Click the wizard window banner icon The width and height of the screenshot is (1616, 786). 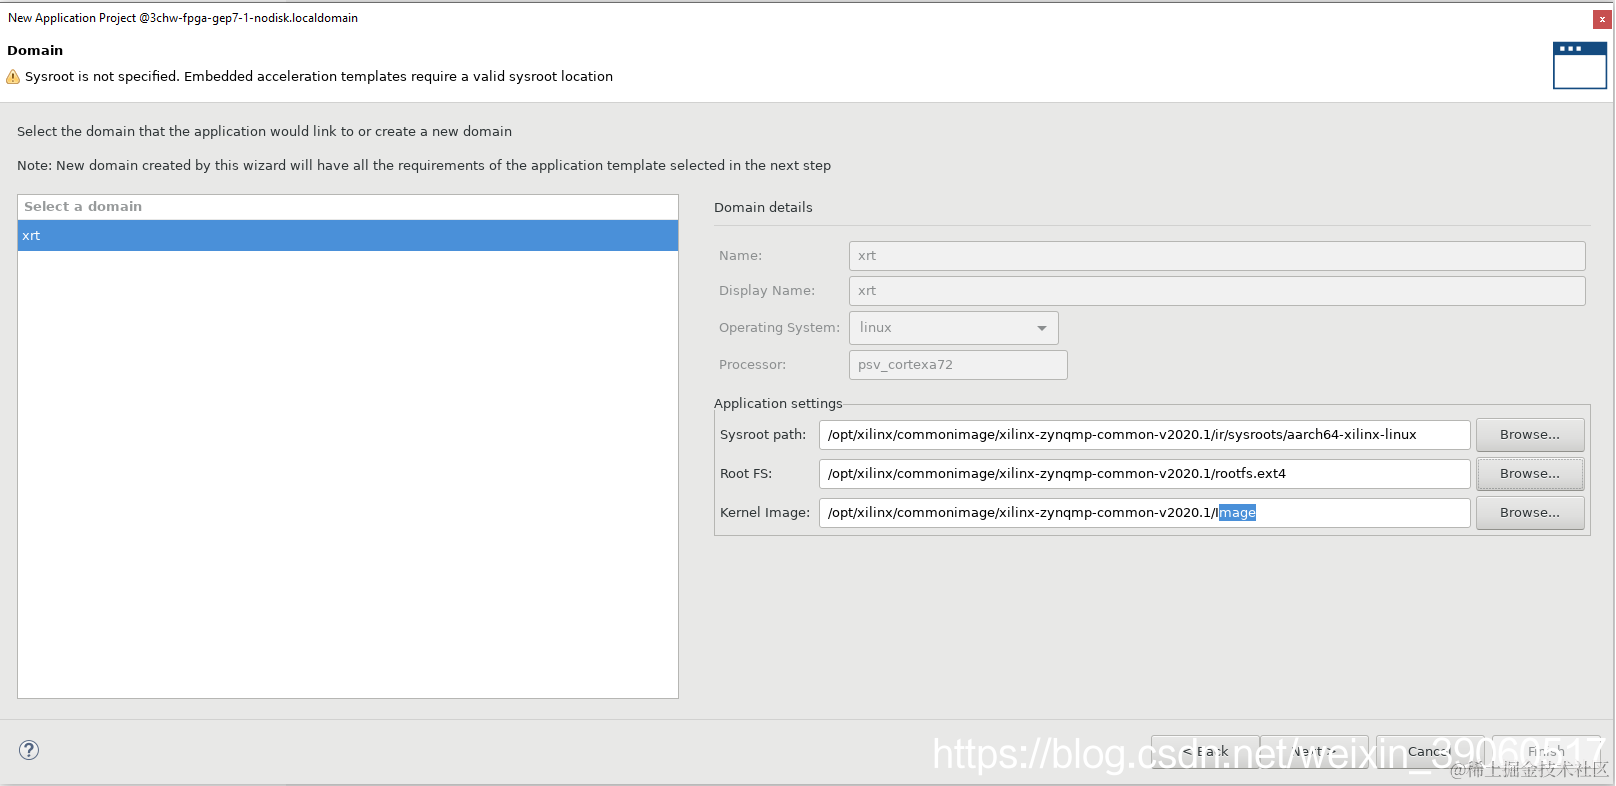(x=1580, y=65)
